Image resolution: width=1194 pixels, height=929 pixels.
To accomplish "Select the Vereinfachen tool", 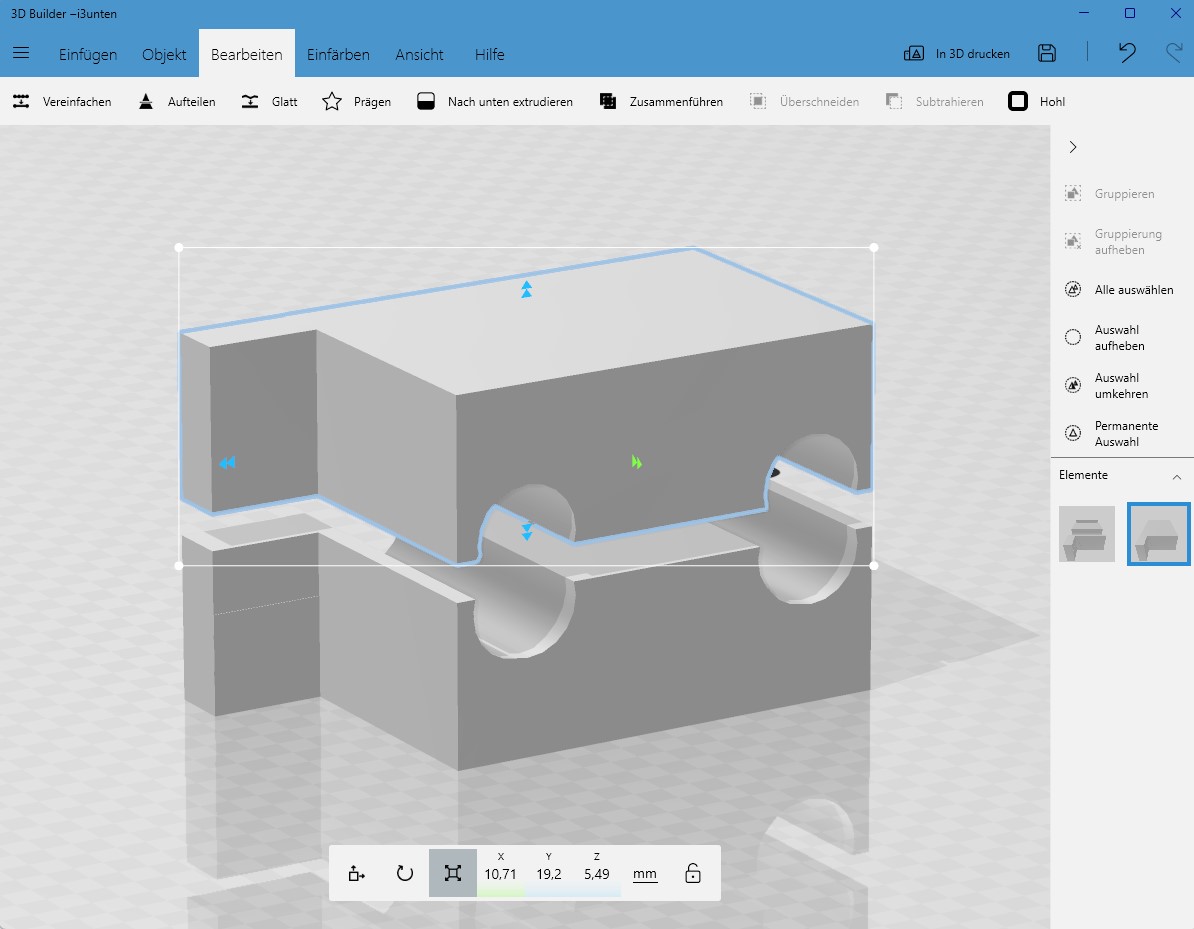I will pos(62,101).
